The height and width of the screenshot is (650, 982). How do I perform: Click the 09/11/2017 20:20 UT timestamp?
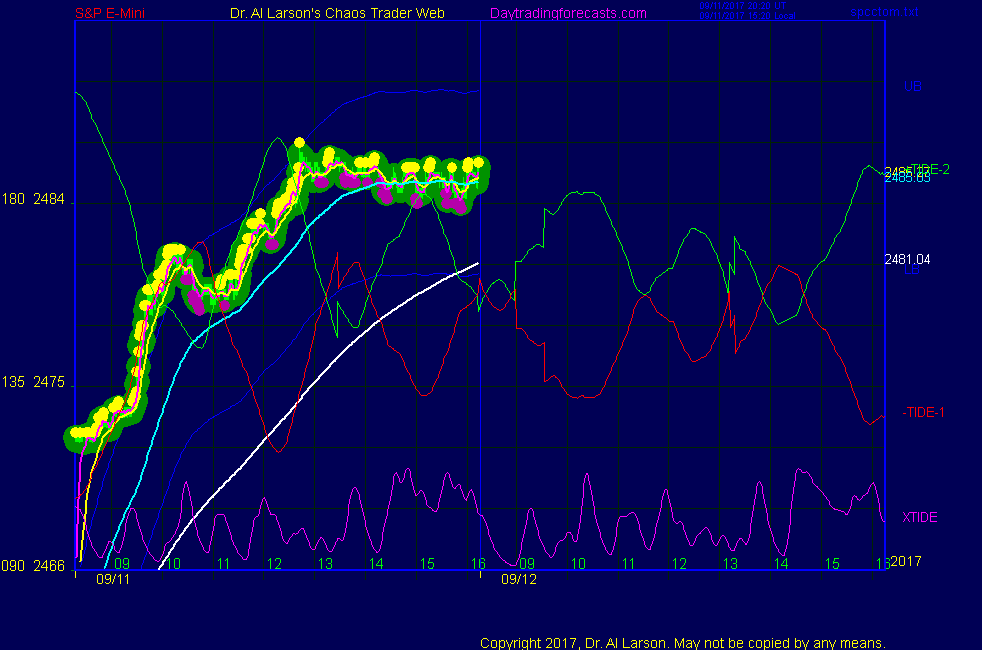743,5
